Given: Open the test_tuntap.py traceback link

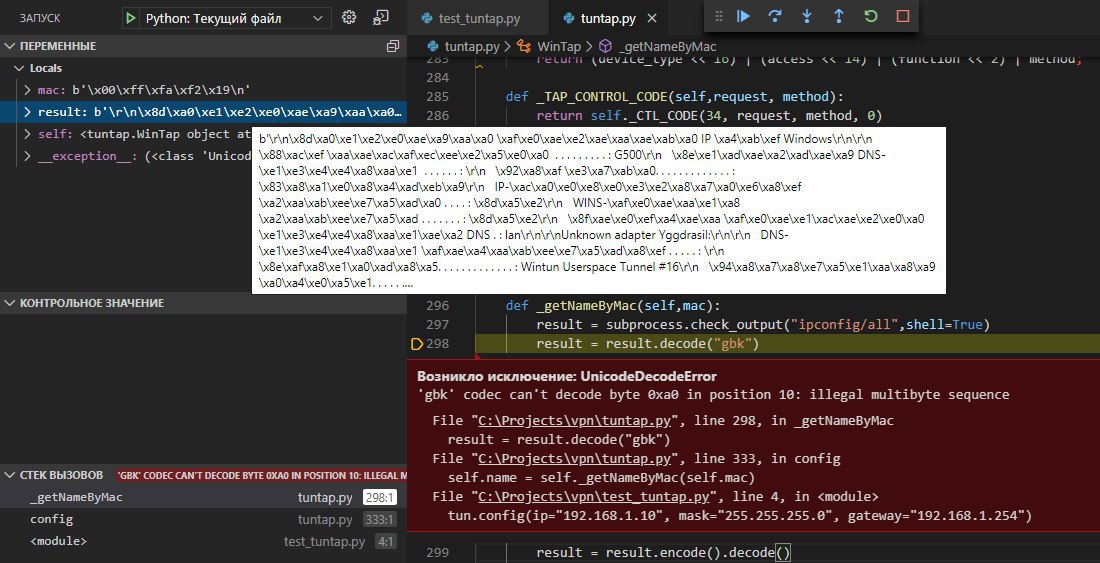Looking at the screenshot, I should point(594,497).
